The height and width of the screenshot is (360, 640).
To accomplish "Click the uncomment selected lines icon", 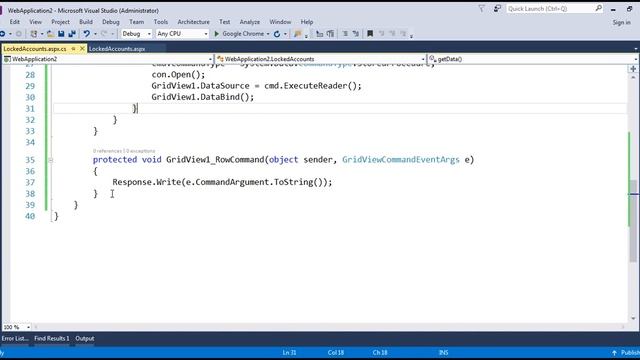I will point(356,34).
